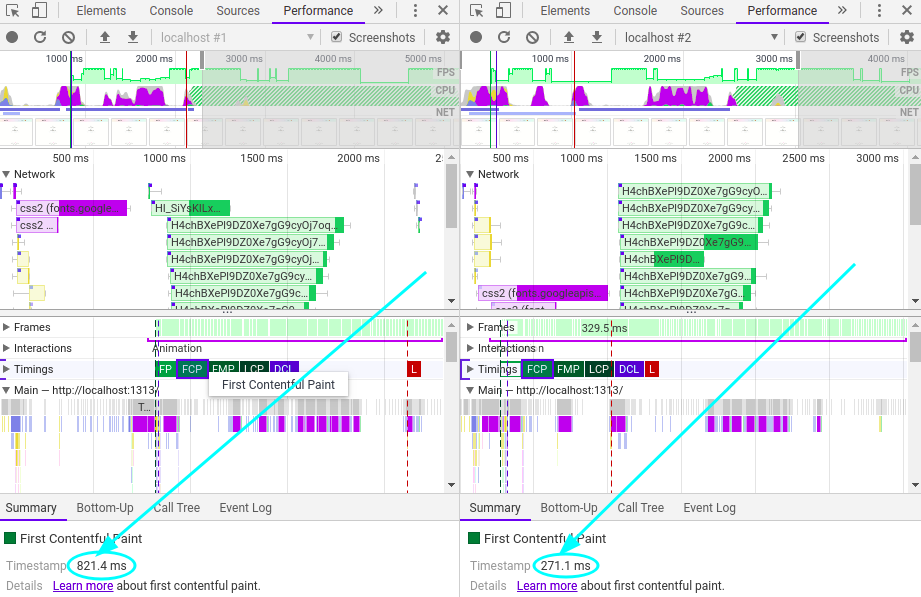Show more tabs chevron in left DevTools
921x597 pixels.
pos(378,11)
